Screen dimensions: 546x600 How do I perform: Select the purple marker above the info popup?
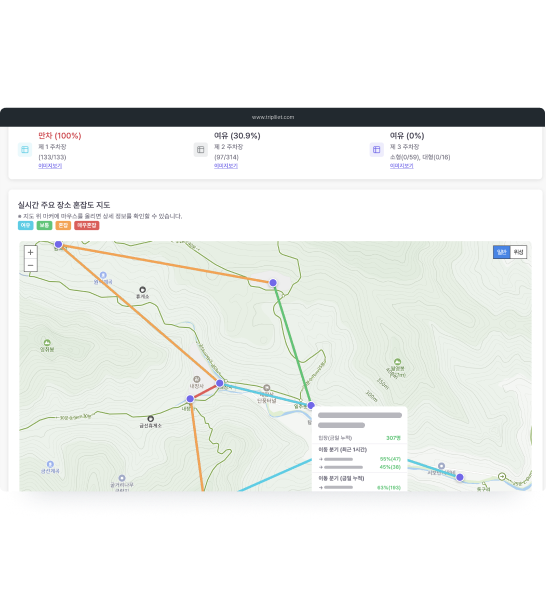311,405
